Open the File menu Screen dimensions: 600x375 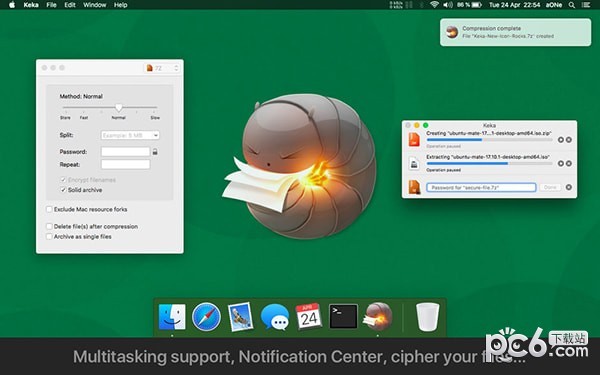click(x=51, y=5)
